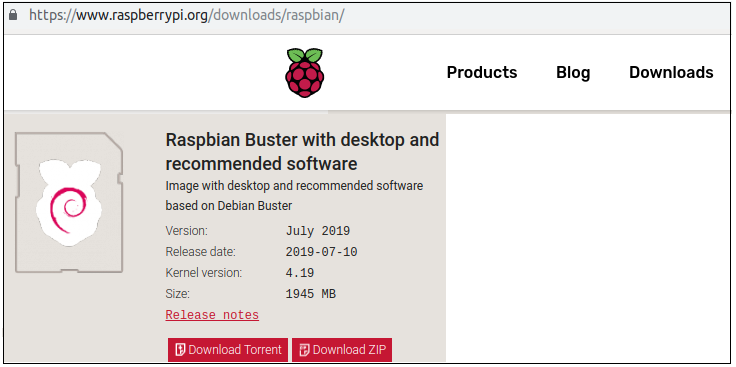
Task: Click the Raspbian Buster with desktop heading
Action: 302,152
